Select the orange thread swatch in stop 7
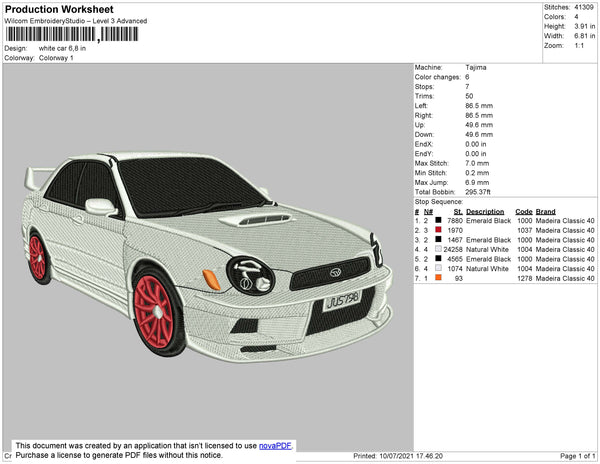Screen dimensions: 600x464 click(438, 278)
